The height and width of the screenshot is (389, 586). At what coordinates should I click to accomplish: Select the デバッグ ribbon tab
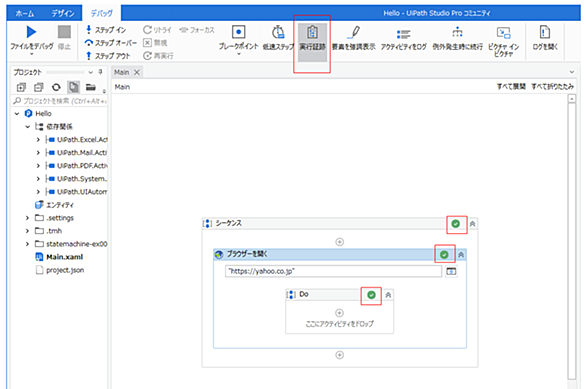[x=102, y=13]
